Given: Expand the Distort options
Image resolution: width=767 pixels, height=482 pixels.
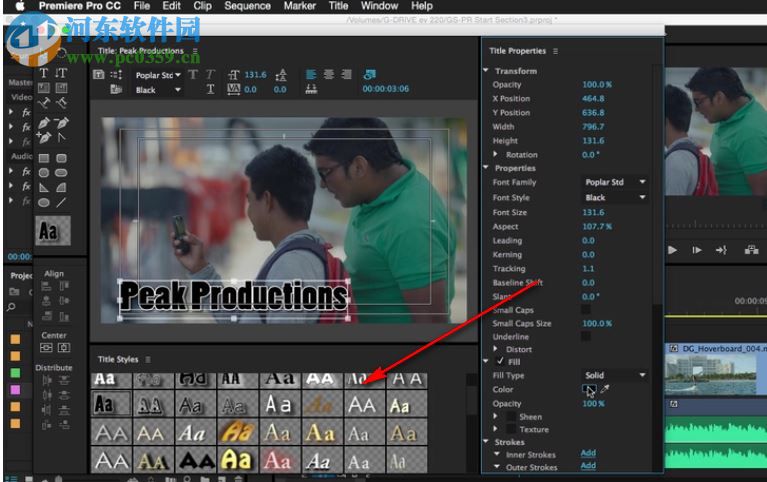Looking at the screenshot, I should click(x=496, y=349).
